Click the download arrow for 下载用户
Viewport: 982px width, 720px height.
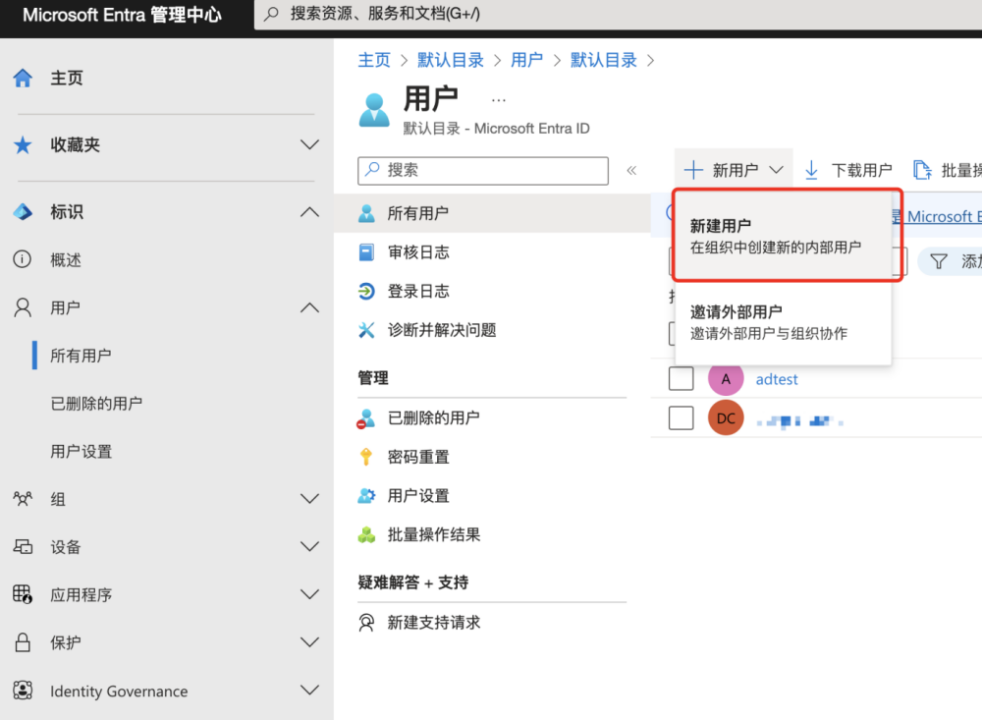coord(811,170)
